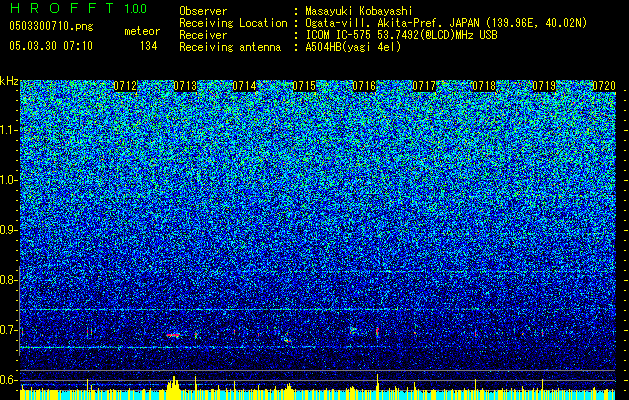
Task: Click the Receiving Location label
Action: (x=233, y=23)
